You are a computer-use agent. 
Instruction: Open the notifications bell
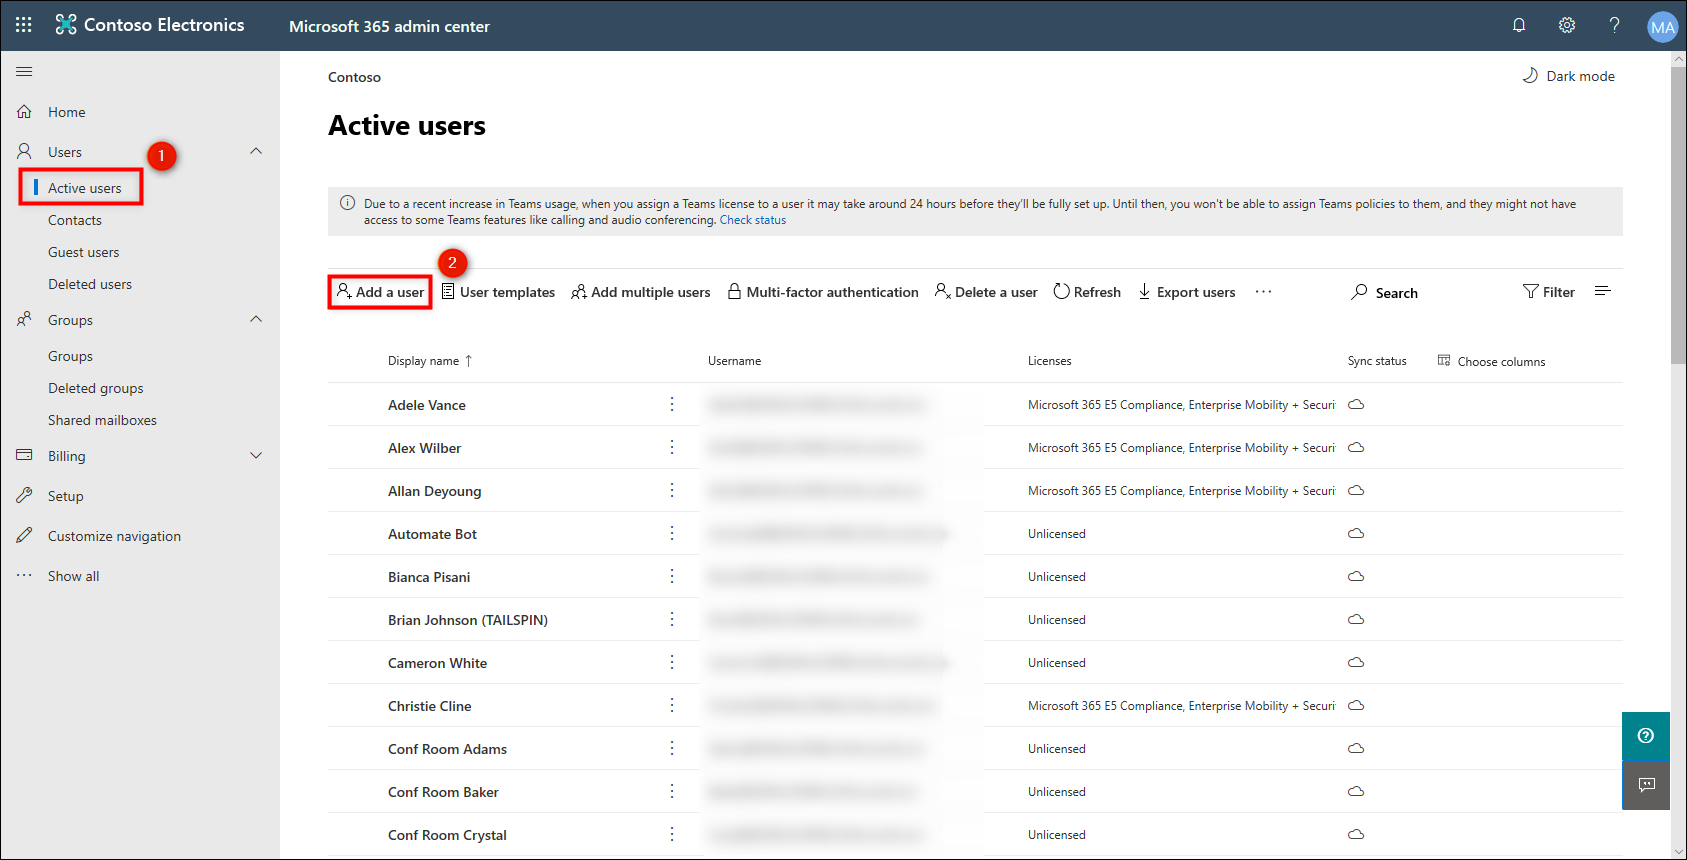[x=1519, y=25]
